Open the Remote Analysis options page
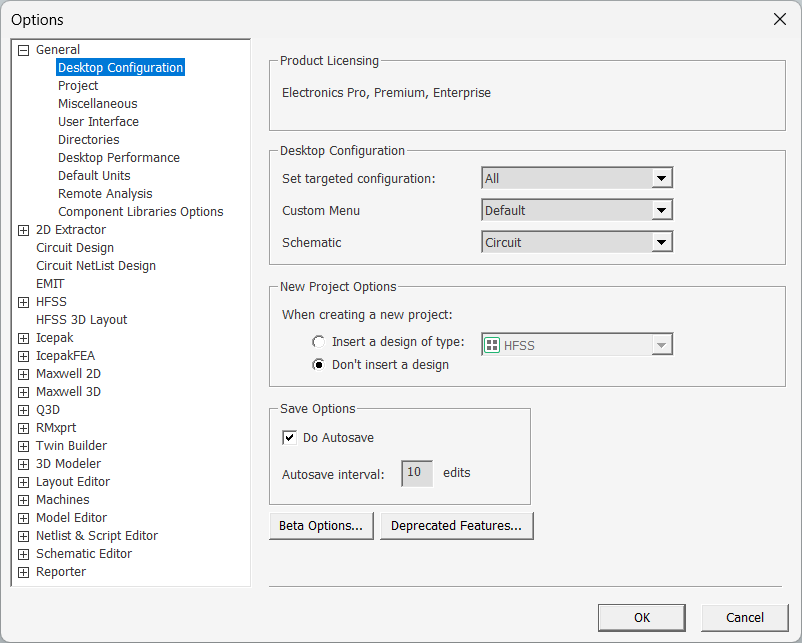The image size is (802, 643). [105, 193]
